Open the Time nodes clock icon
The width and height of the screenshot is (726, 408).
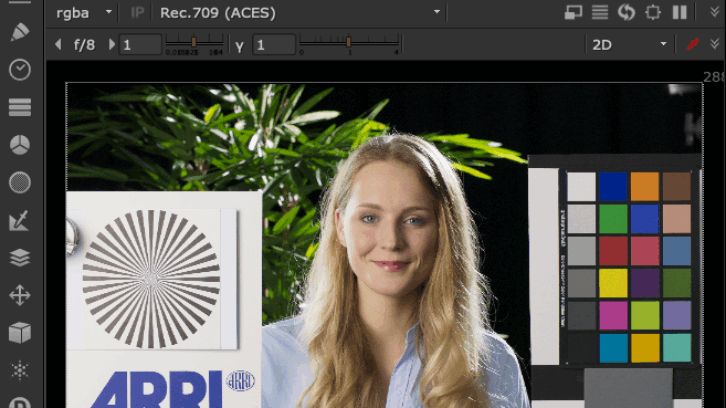pos(19,69)
